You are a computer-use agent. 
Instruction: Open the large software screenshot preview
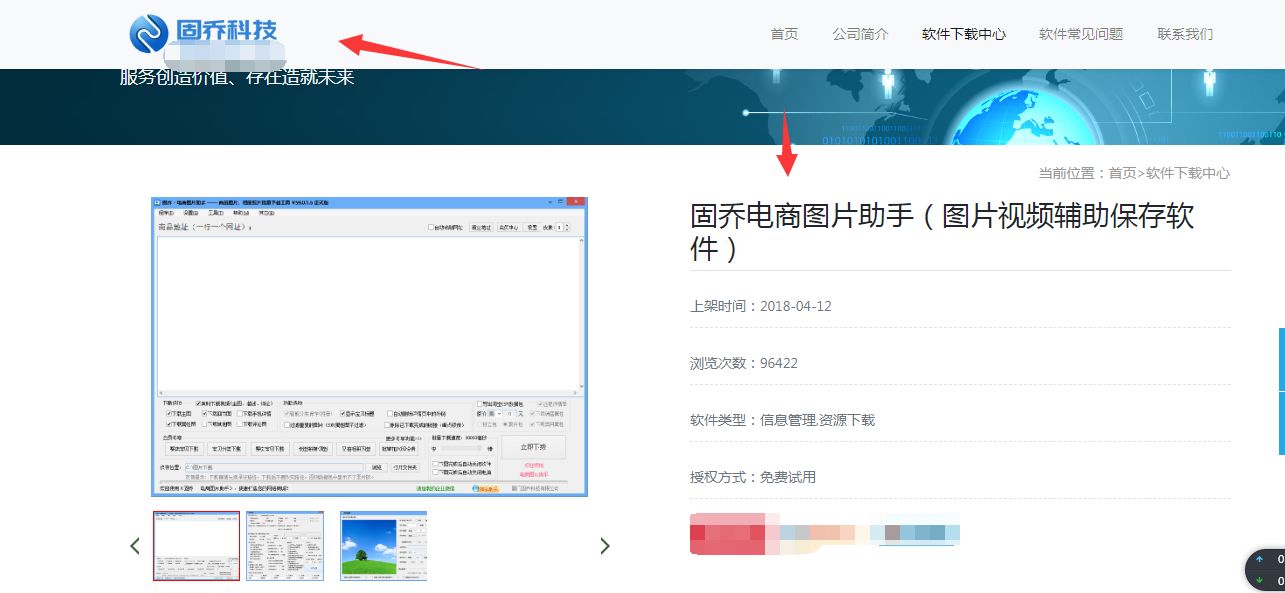[369, 346]
